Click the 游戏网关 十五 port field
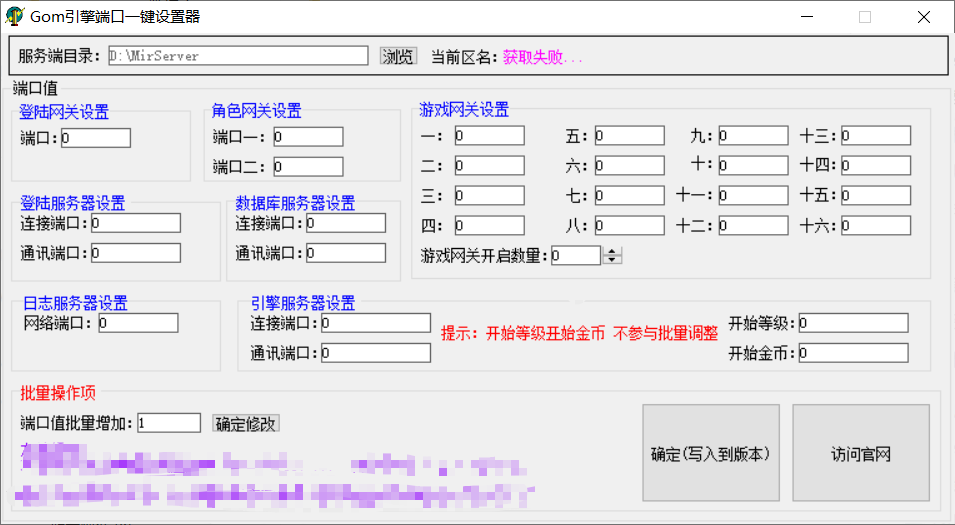Viewport: 955px width, 525px height. tap(876, 195)
